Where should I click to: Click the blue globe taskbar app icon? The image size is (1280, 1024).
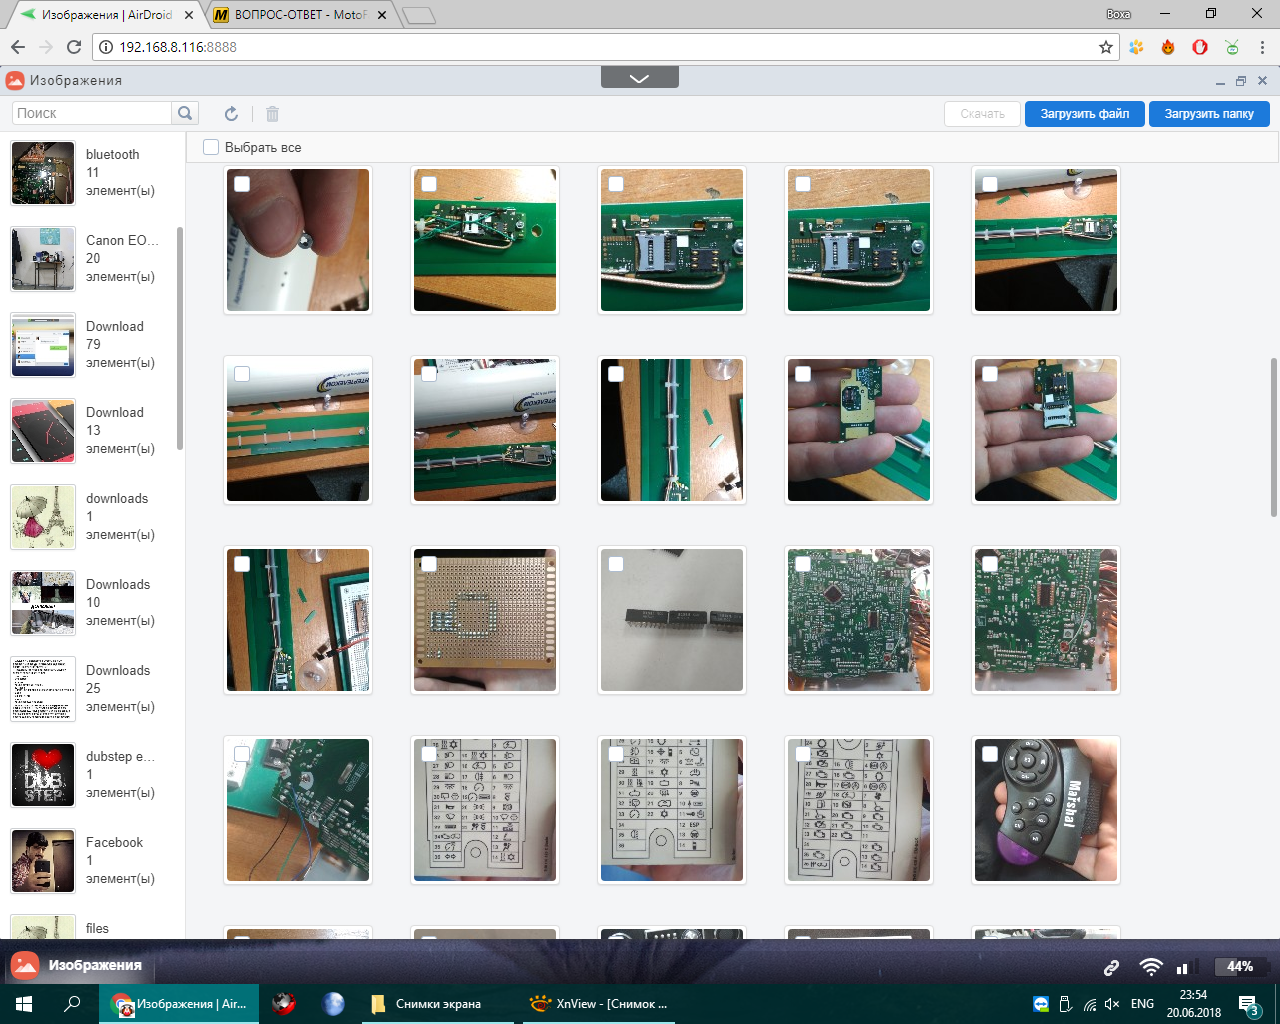click(x=333, y=1004)
